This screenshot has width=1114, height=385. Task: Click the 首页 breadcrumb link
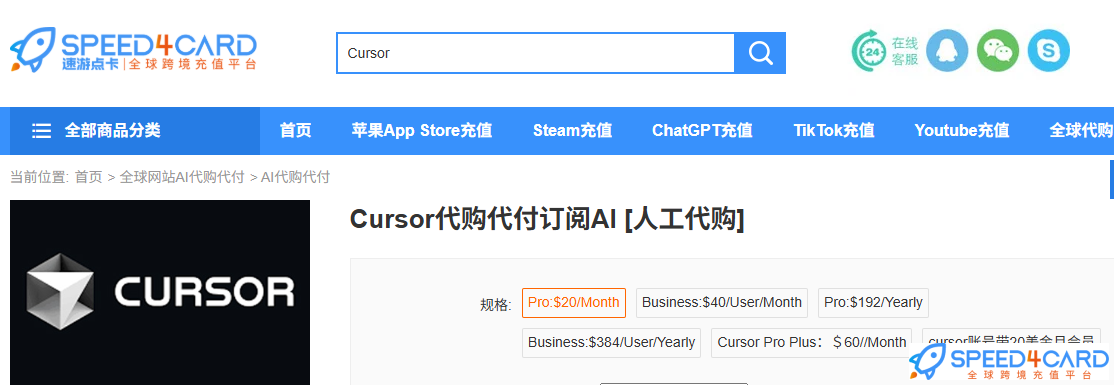pos(89,177)
